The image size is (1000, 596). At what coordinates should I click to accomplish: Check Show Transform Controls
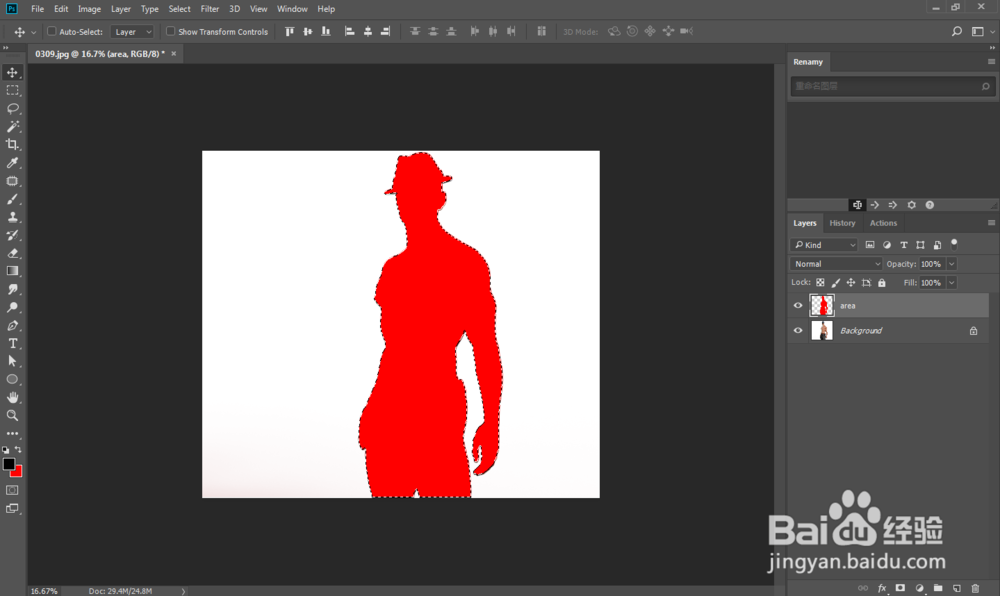(170, 32)
